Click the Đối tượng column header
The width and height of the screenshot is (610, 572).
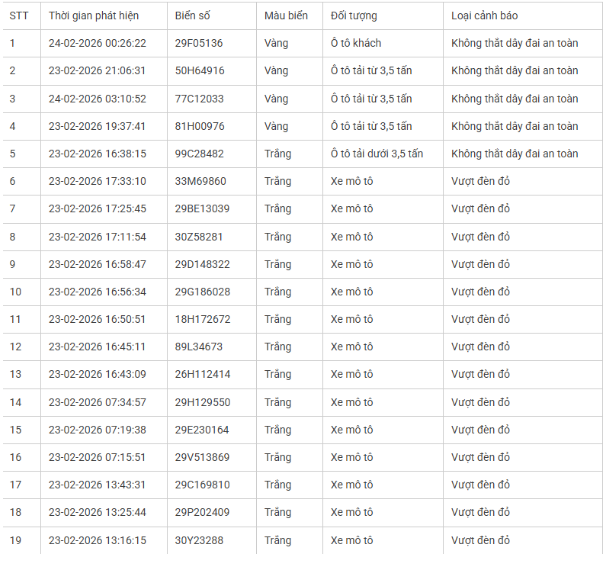click(x=354, y=16)
